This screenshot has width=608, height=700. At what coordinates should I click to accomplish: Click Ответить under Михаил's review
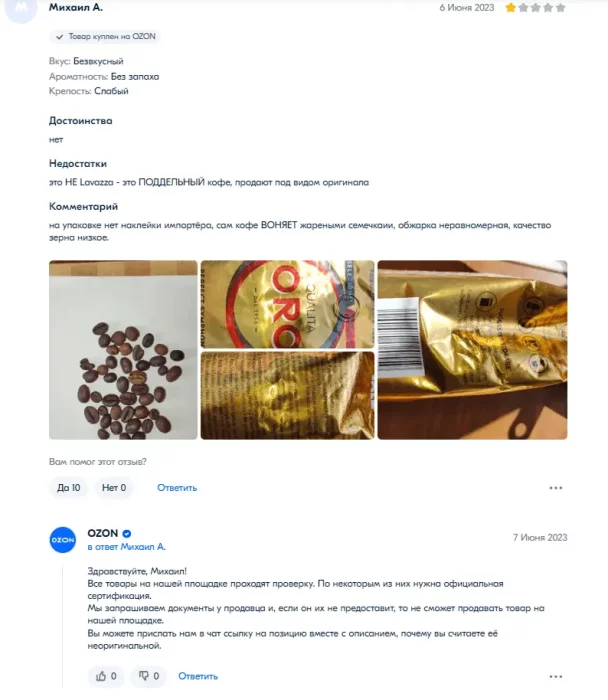pyautogui.click(x=177, y=488)
